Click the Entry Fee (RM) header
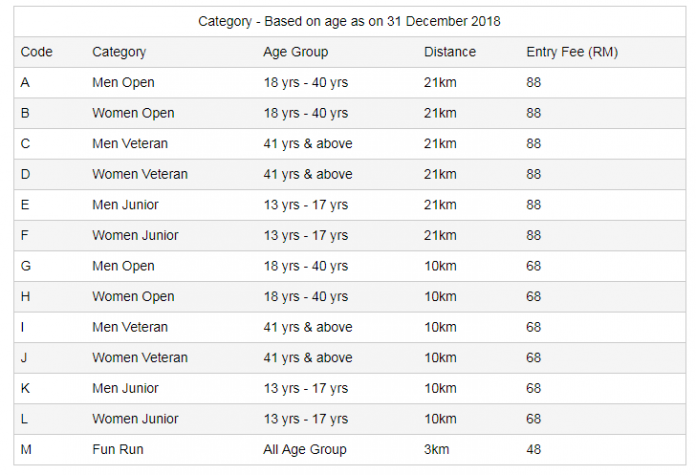696x475 pixels. 571,52
